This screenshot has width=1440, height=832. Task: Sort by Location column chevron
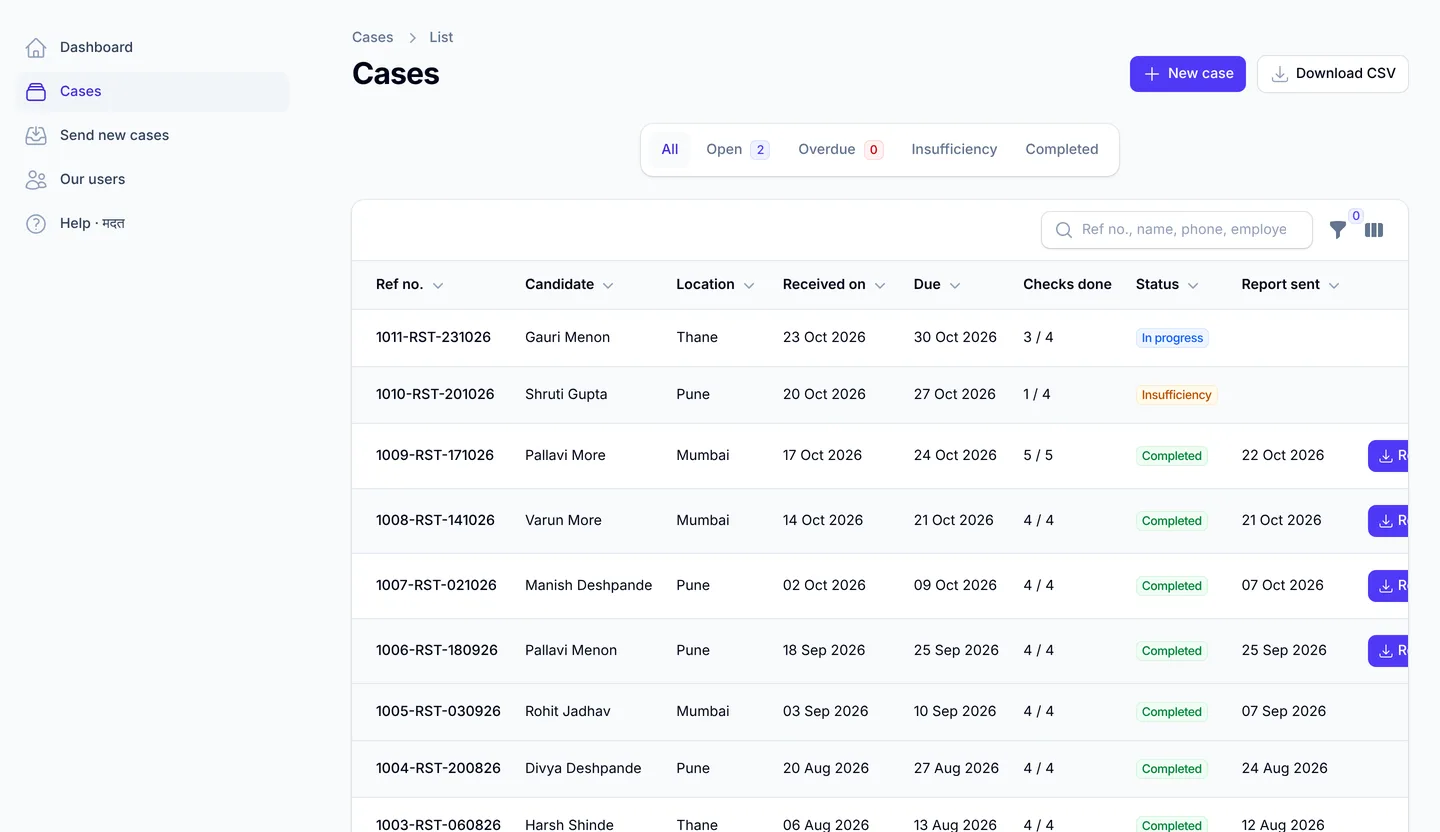(749, 285)
